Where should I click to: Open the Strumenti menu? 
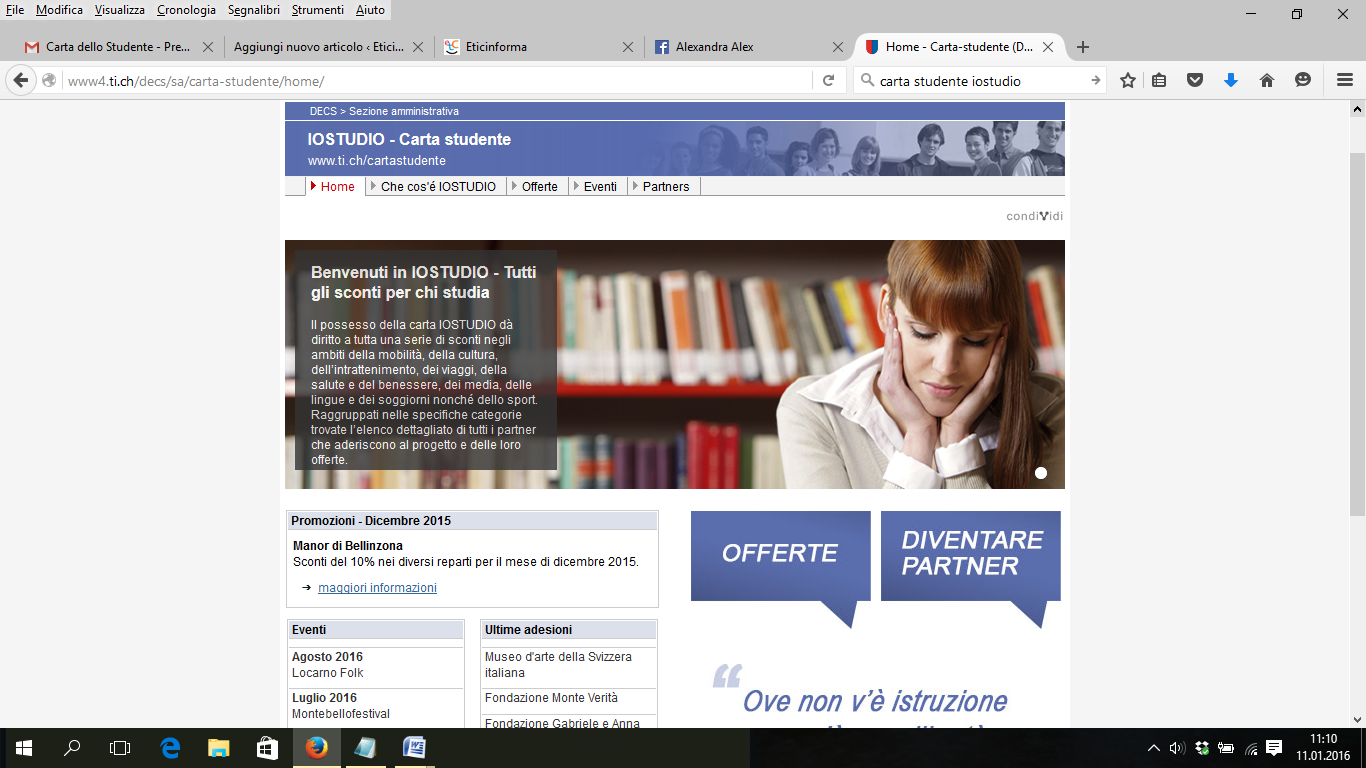click(x=318, y=10)
